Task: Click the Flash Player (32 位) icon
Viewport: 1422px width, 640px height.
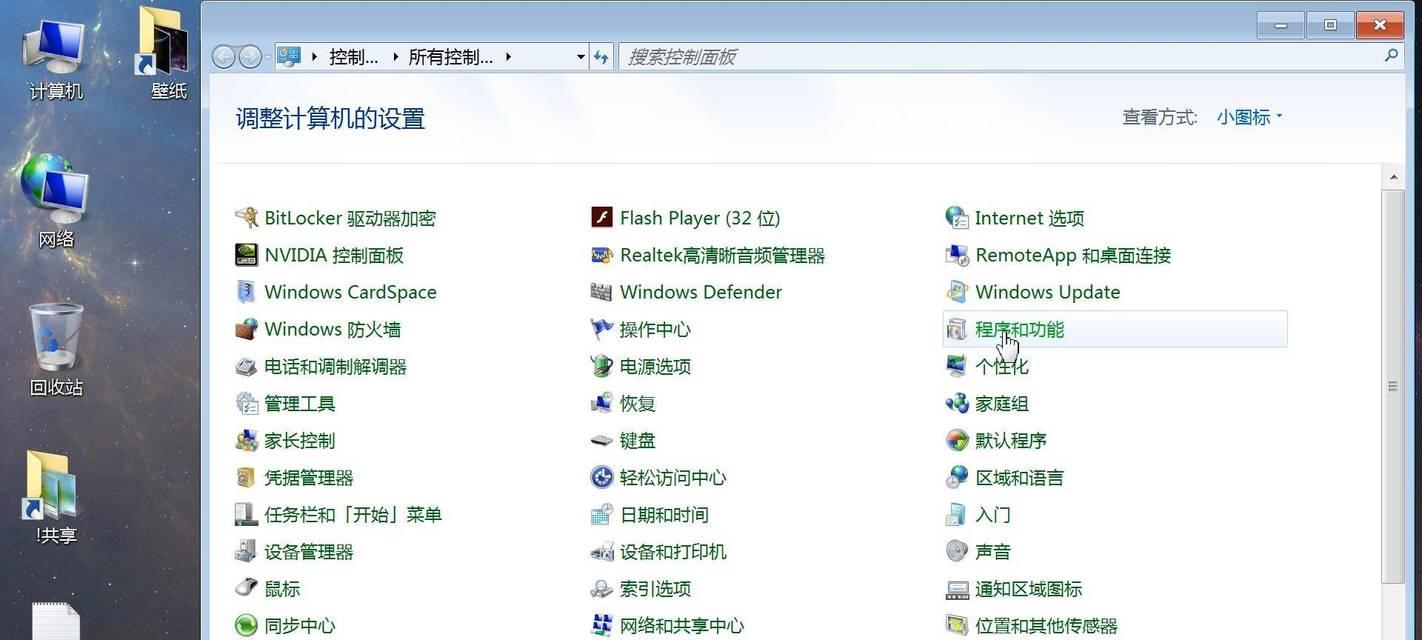Action: 601,218
